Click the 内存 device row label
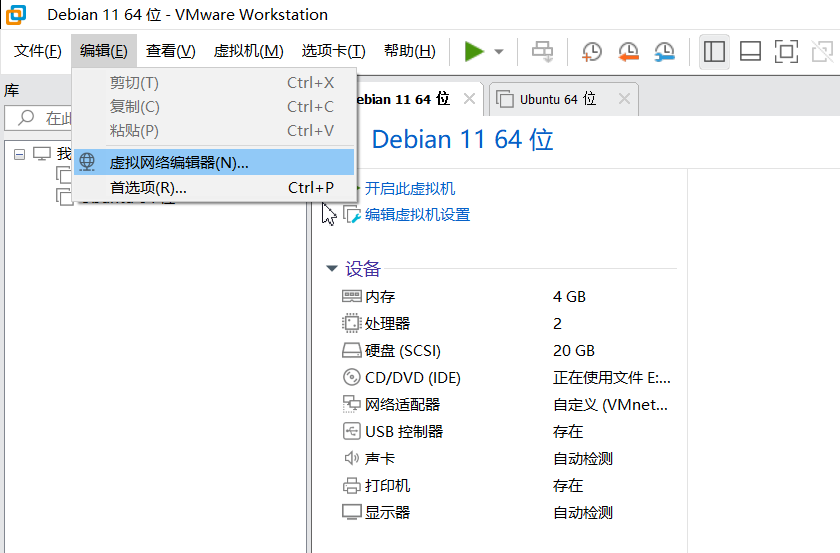 pyautogui.click(x=380, y=296)
